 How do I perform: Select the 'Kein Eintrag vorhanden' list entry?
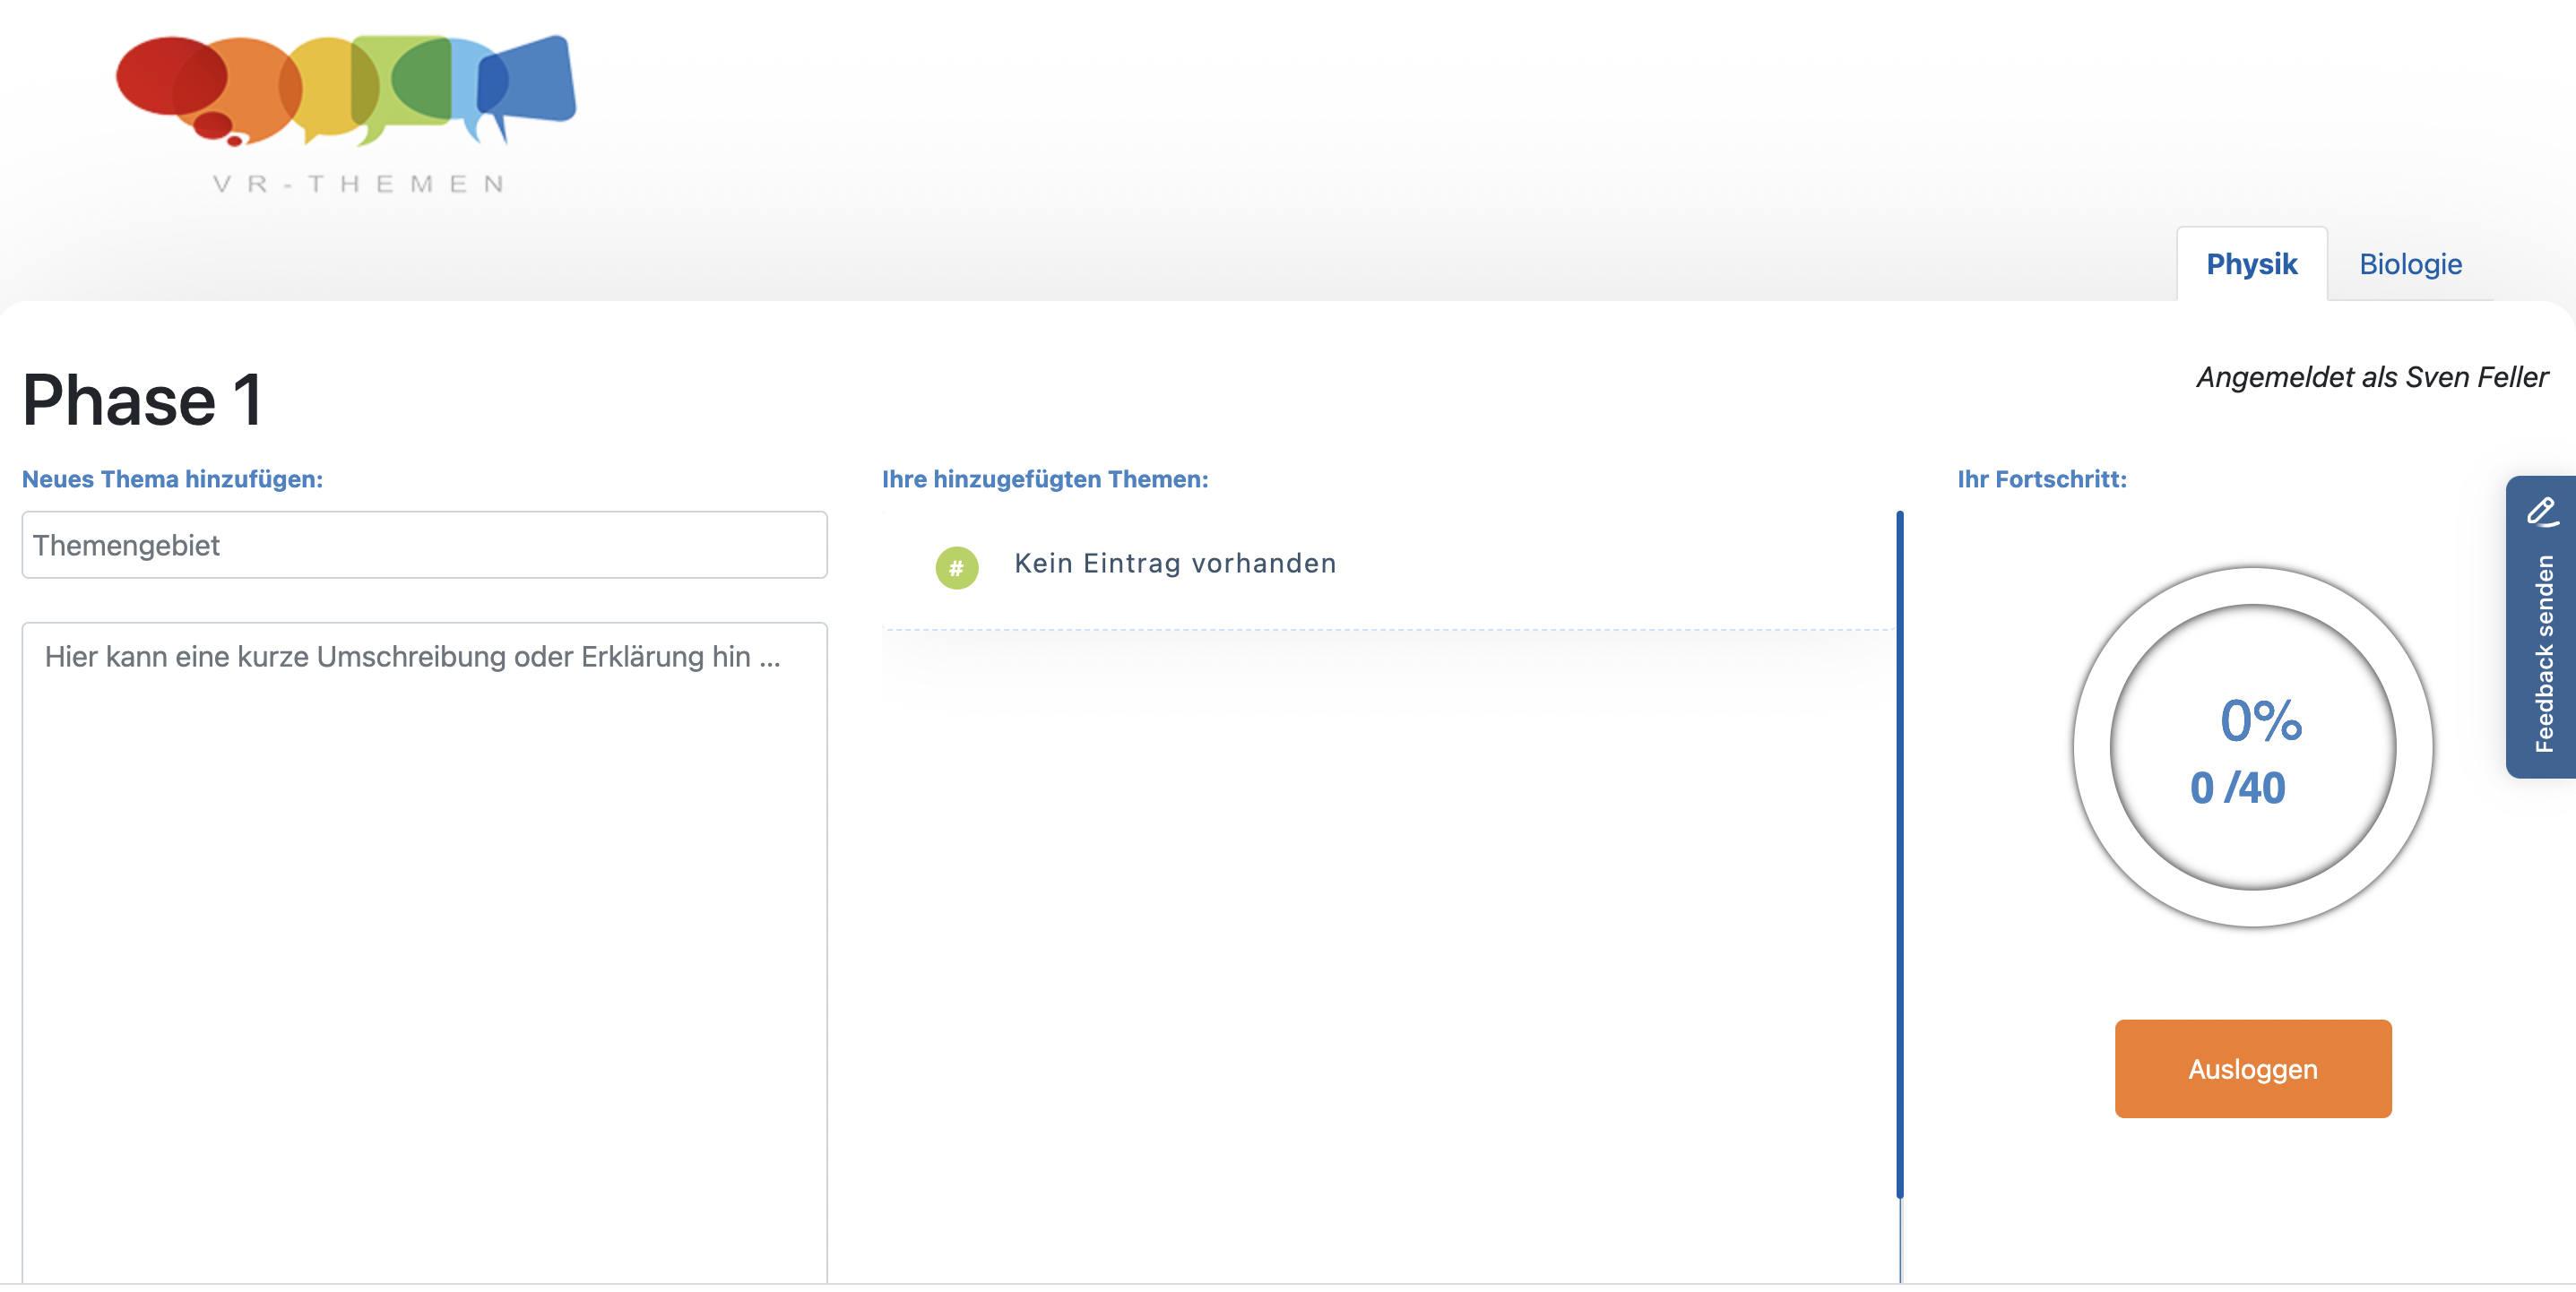1174,563
